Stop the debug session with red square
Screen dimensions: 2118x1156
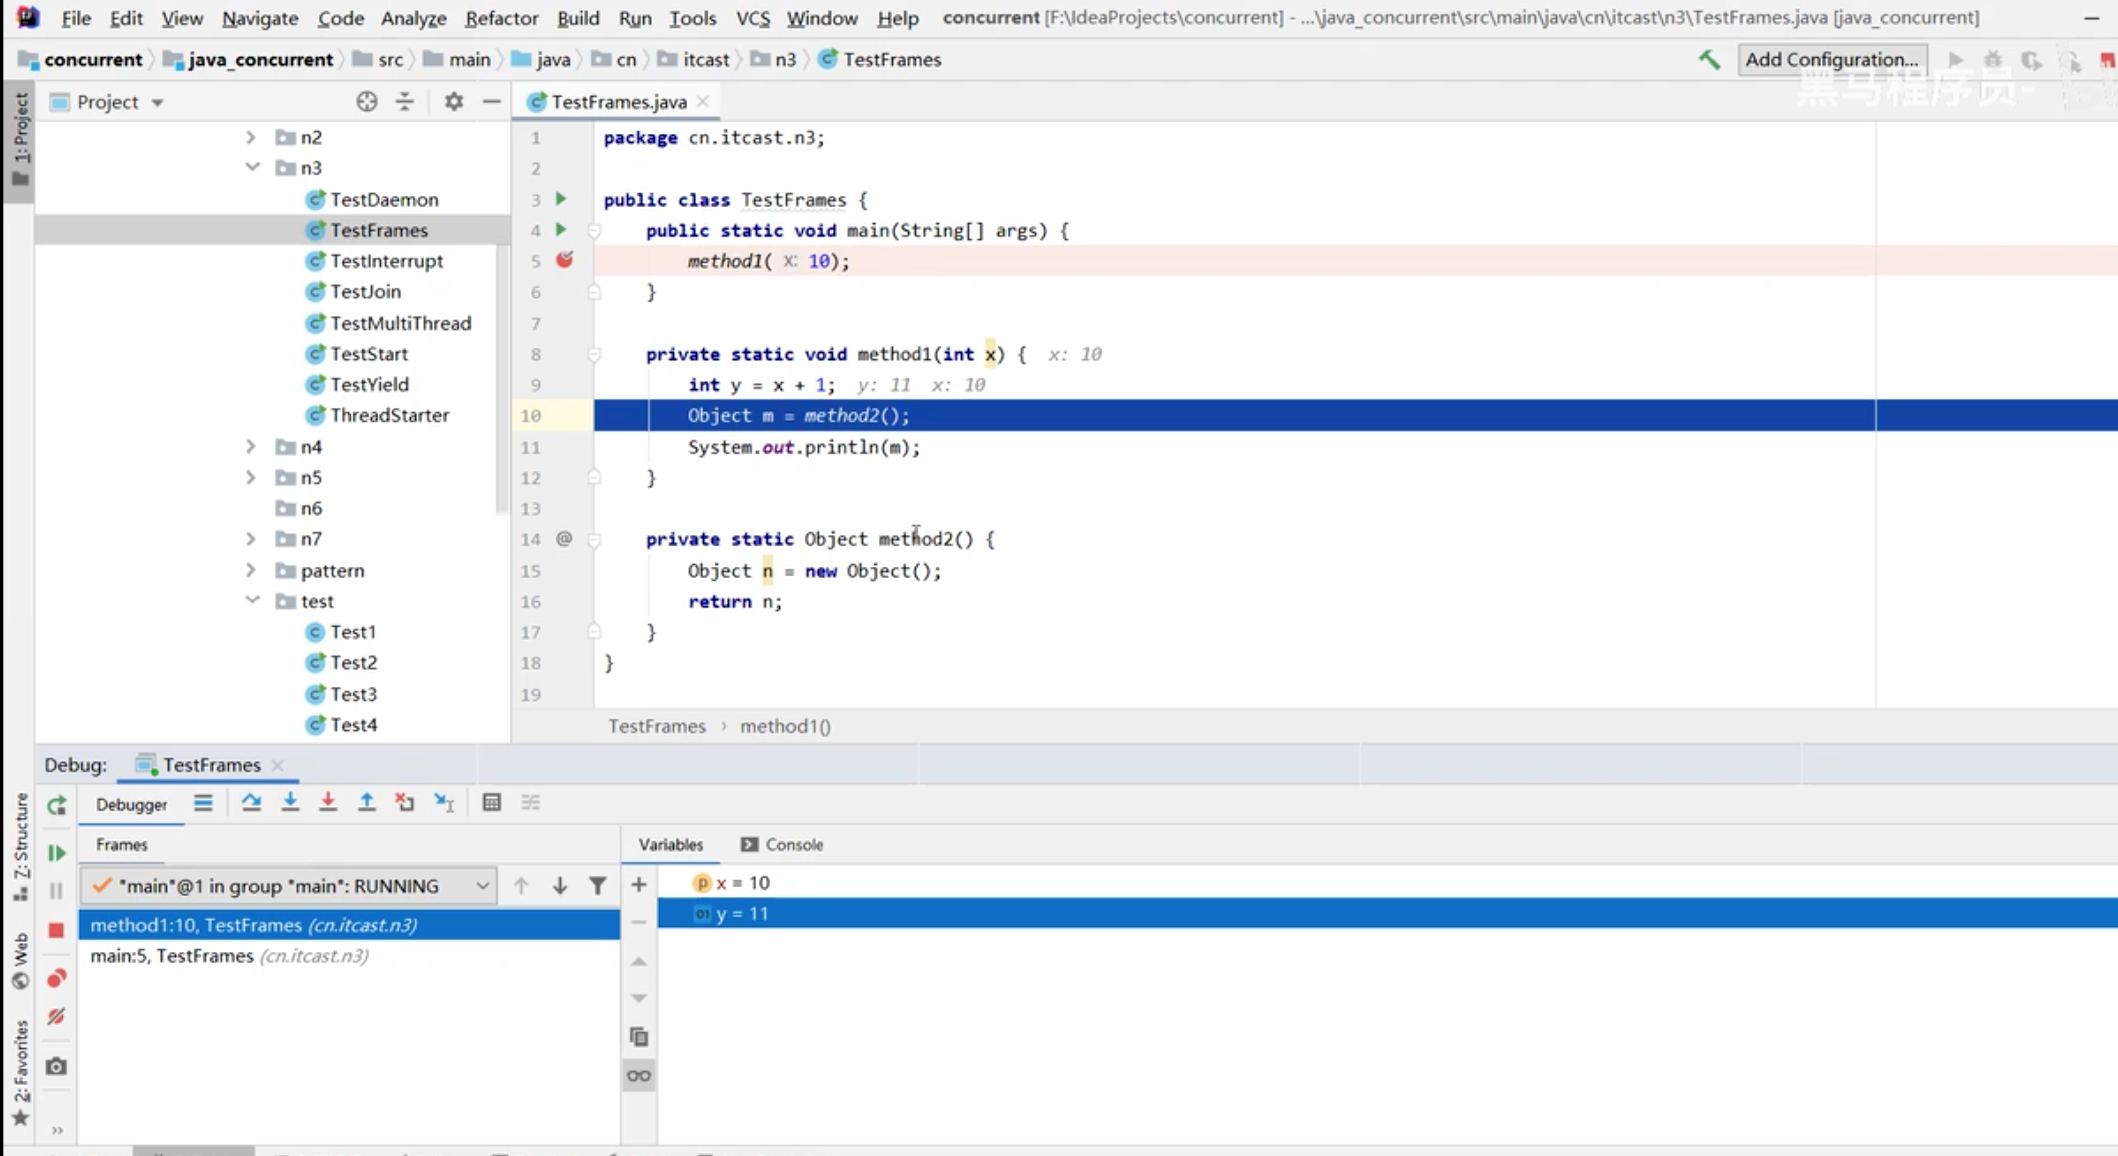56,930
